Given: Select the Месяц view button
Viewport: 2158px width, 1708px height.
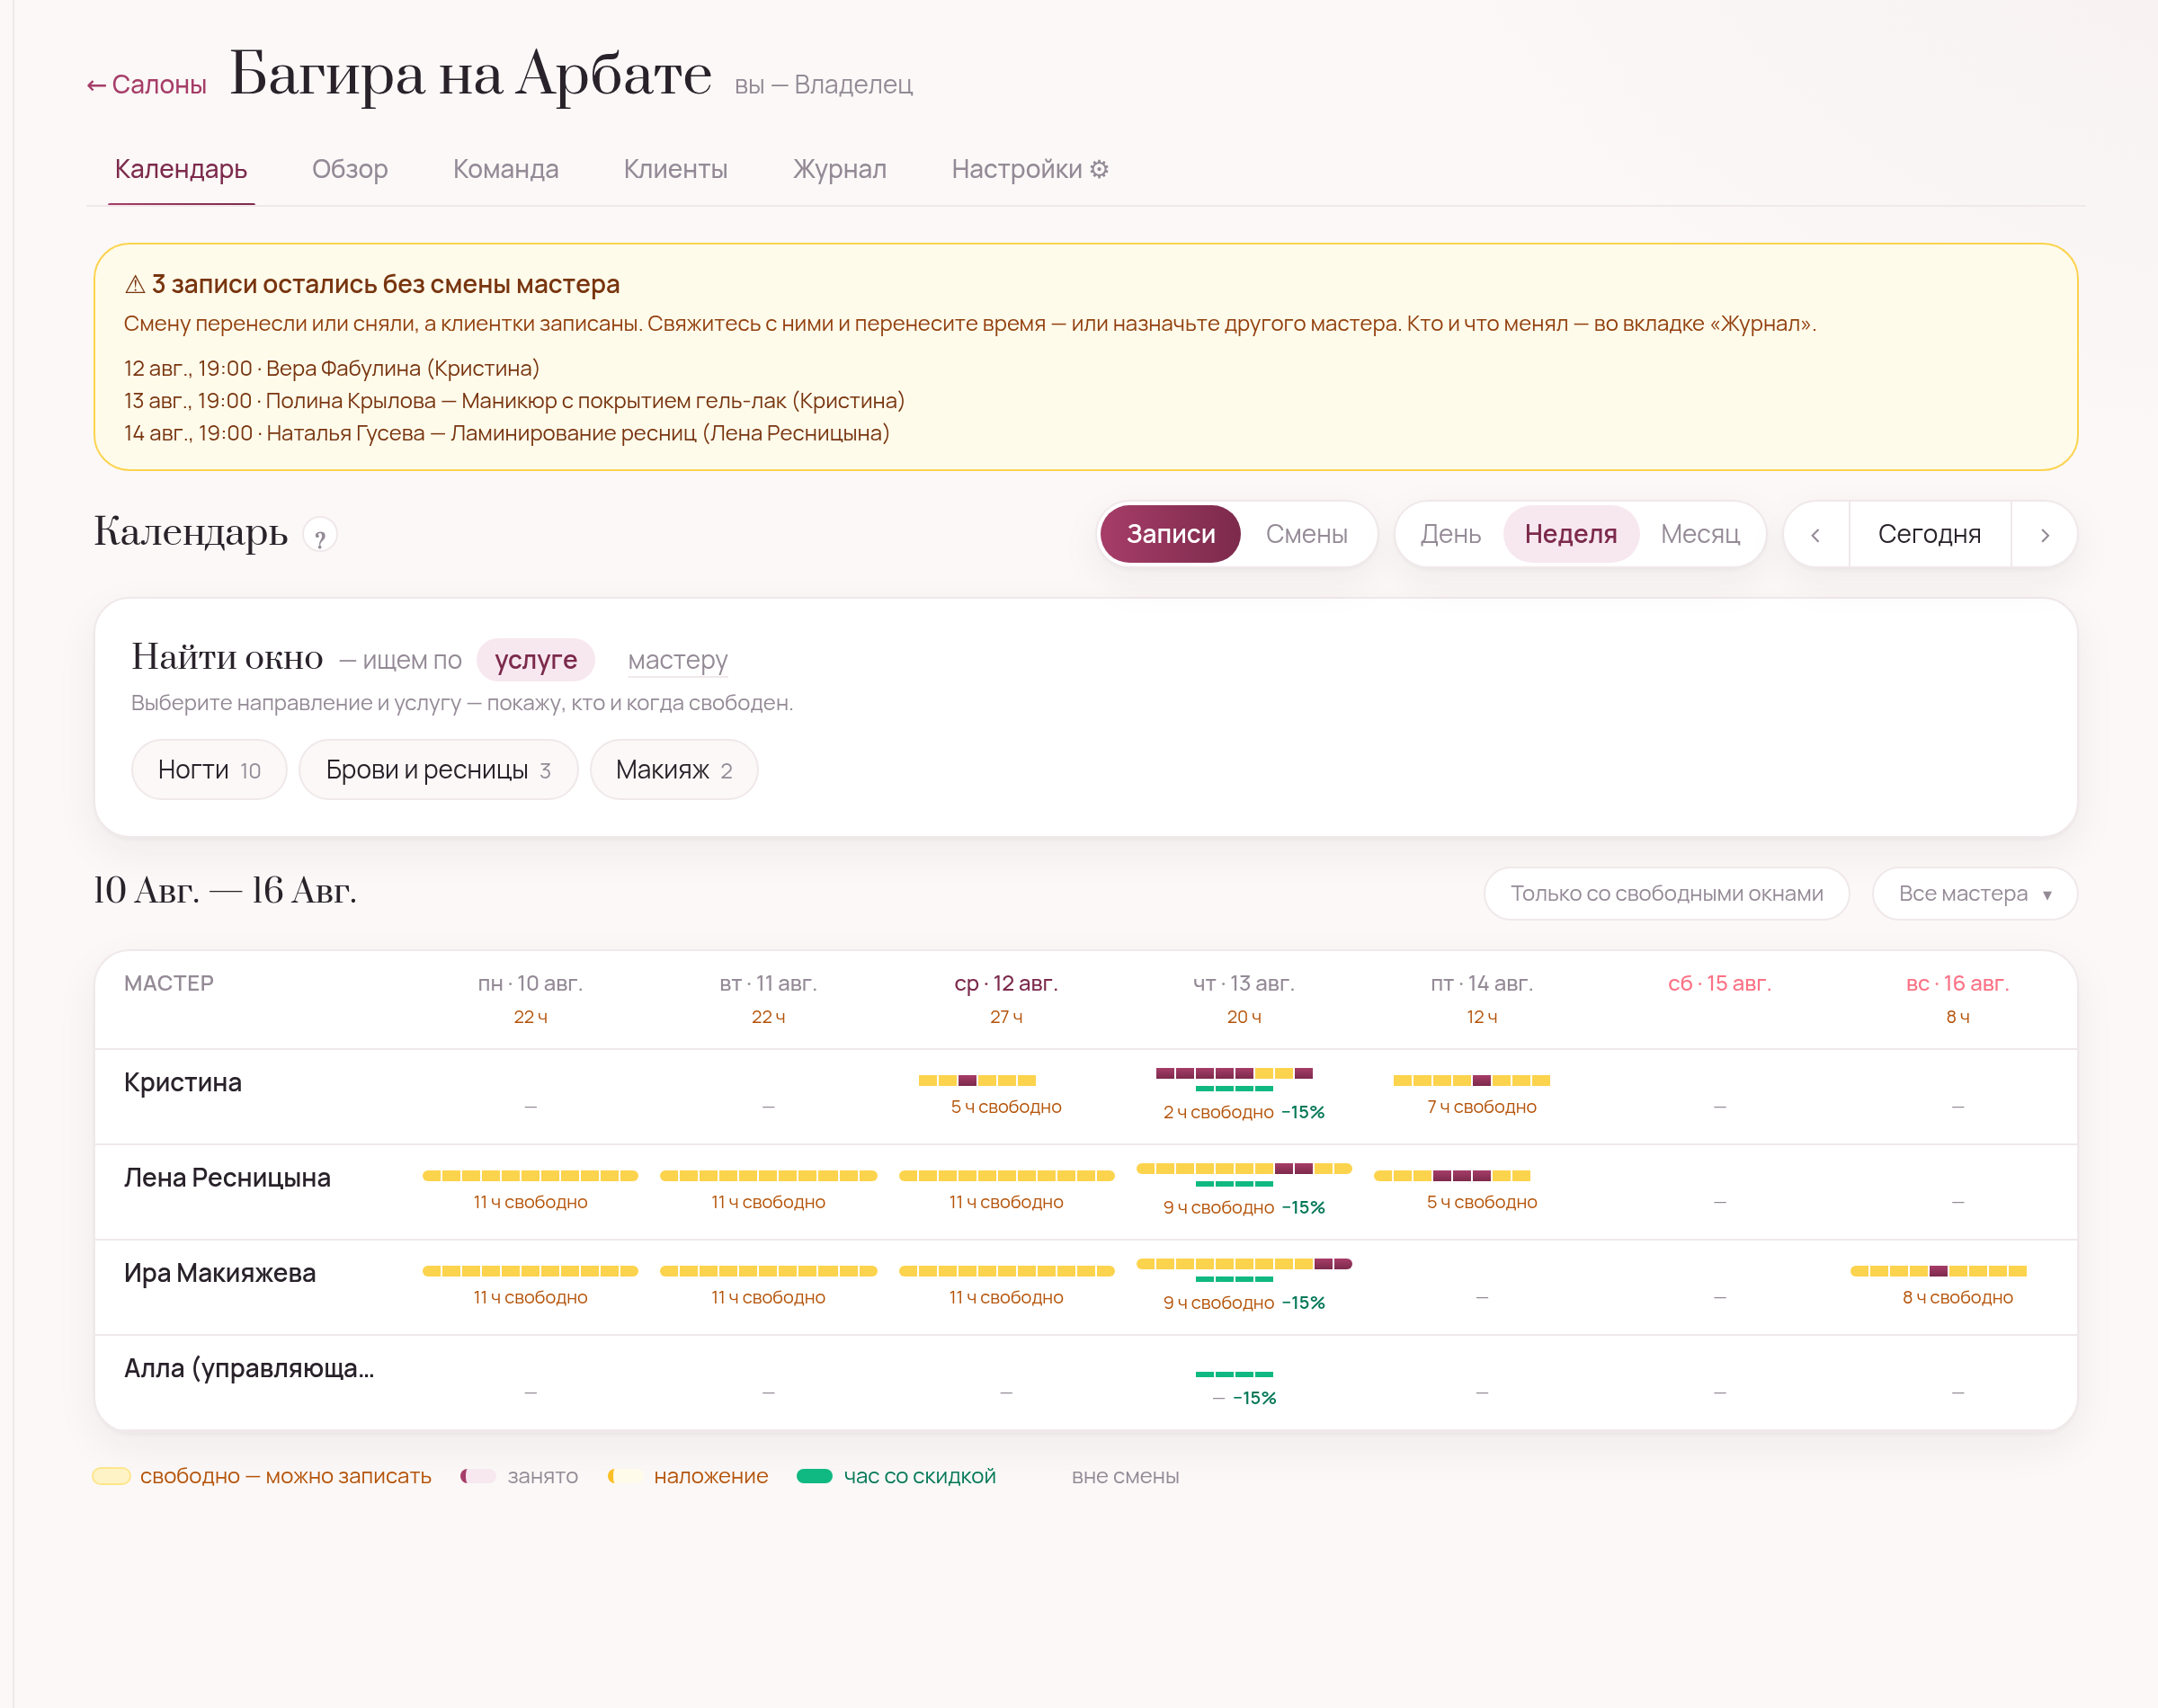Looking at the screenshot, I should pyautogui.click(x=1699, y=535).
